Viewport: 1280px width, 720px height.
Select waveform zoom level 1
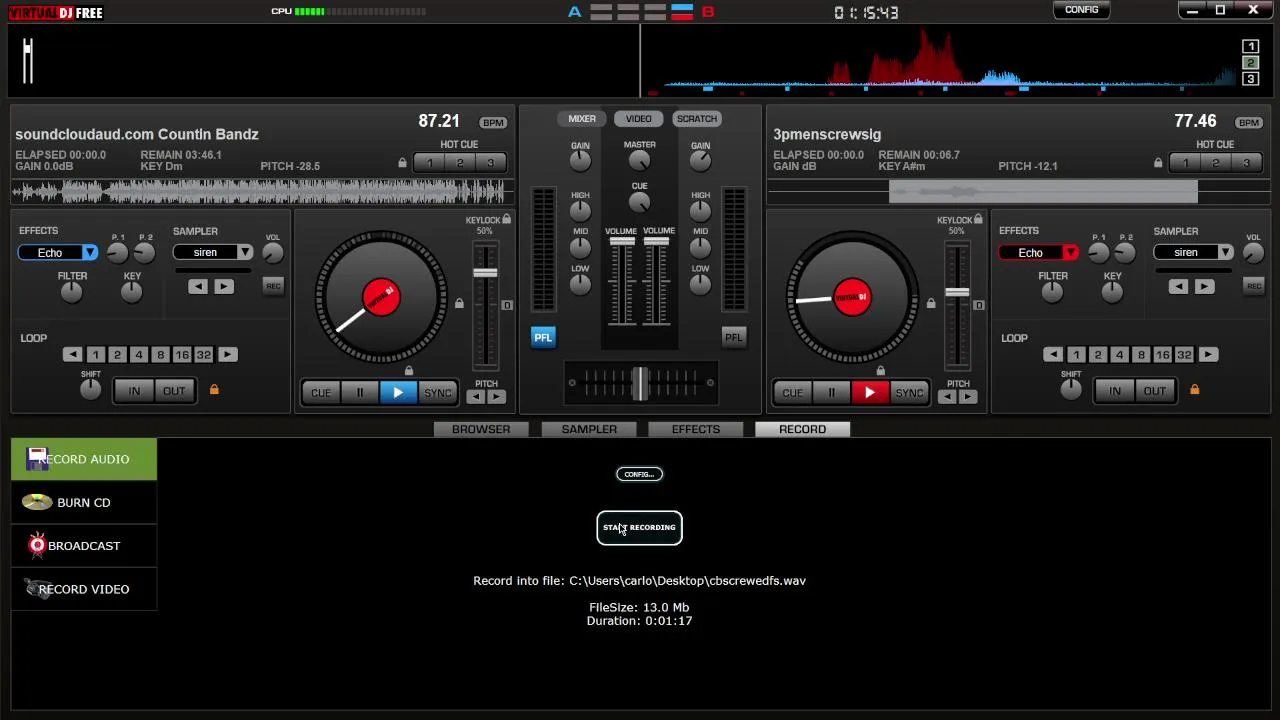[x=1250, y=47]
